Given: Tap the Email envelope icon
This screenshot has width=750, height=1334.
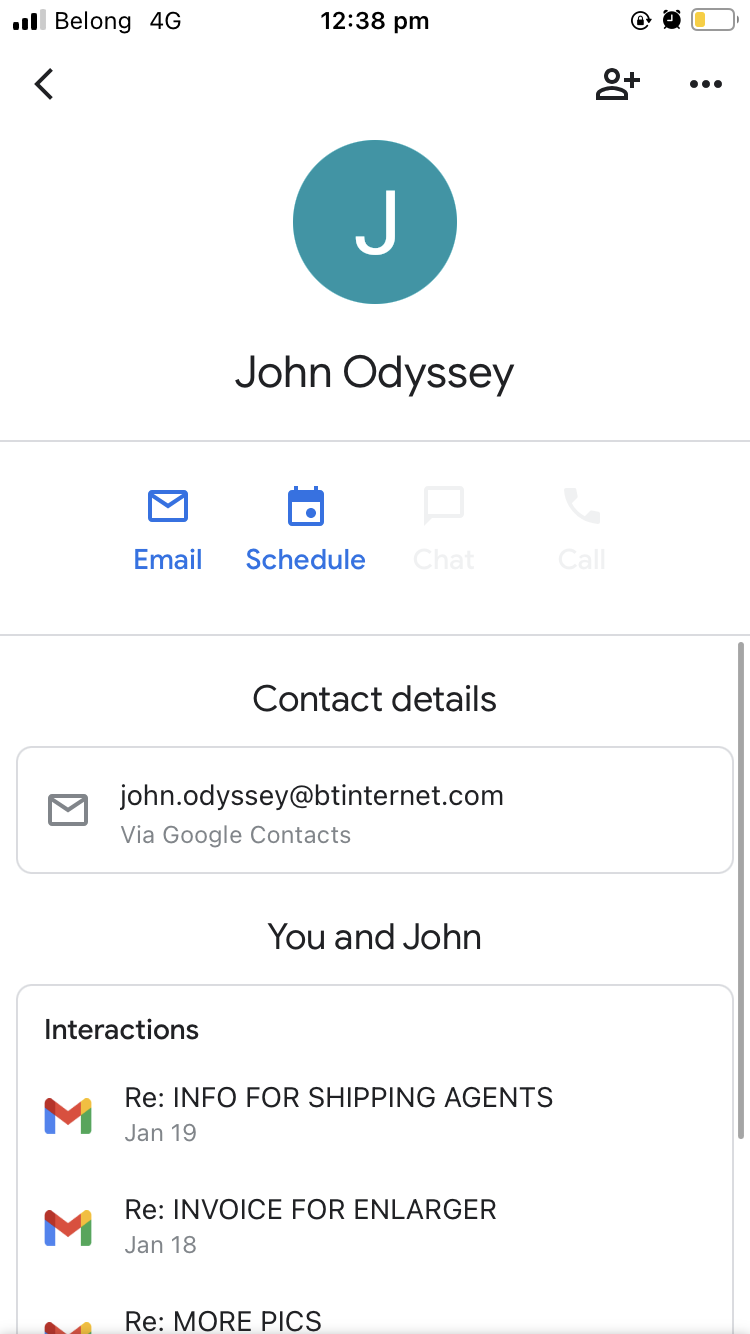Looking at the screenshot, I should [x=168, y=506].
